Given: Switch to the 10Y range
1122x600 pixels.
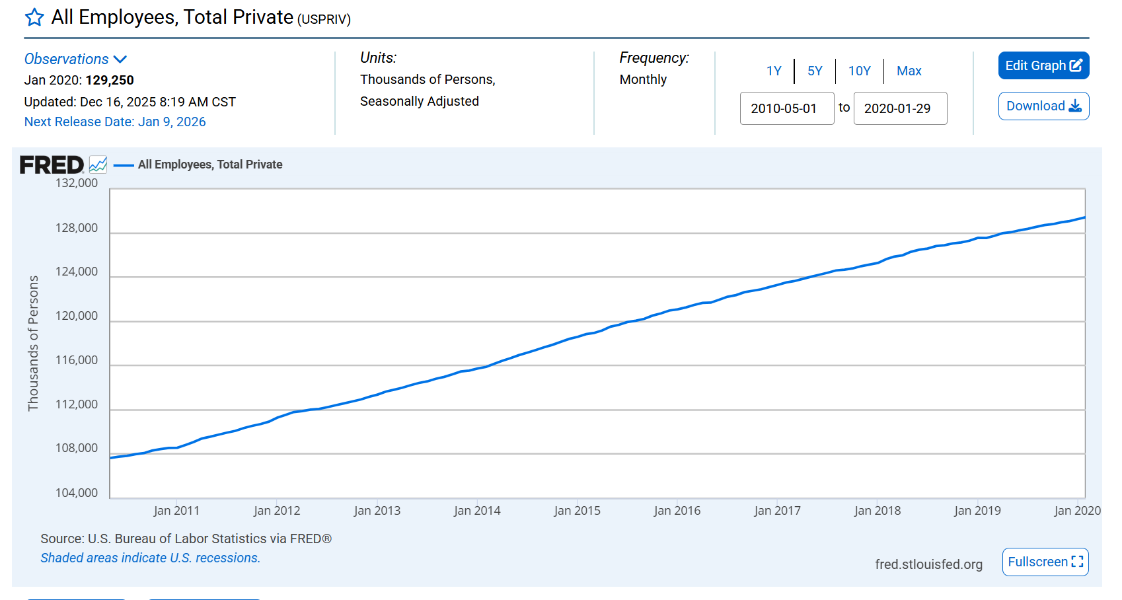Looking at the screenshot, I should [859, 71].
